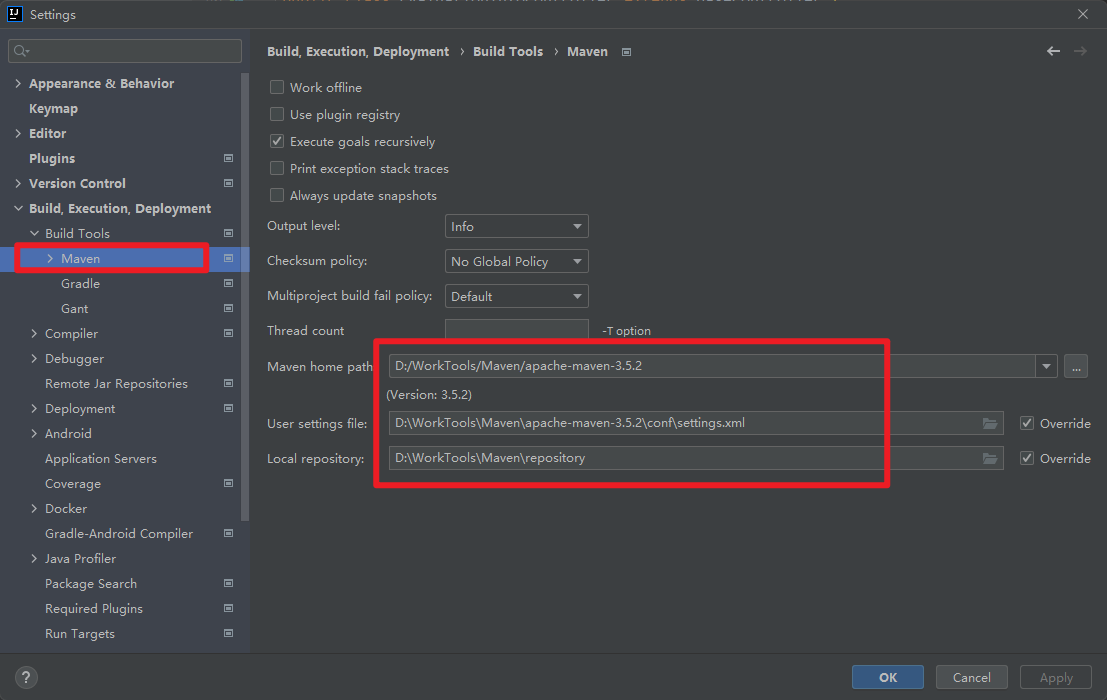Viewport: 1107px width, 700px height.
Task: Enable Always update snapshots checkbox
Action: point(277,195)
